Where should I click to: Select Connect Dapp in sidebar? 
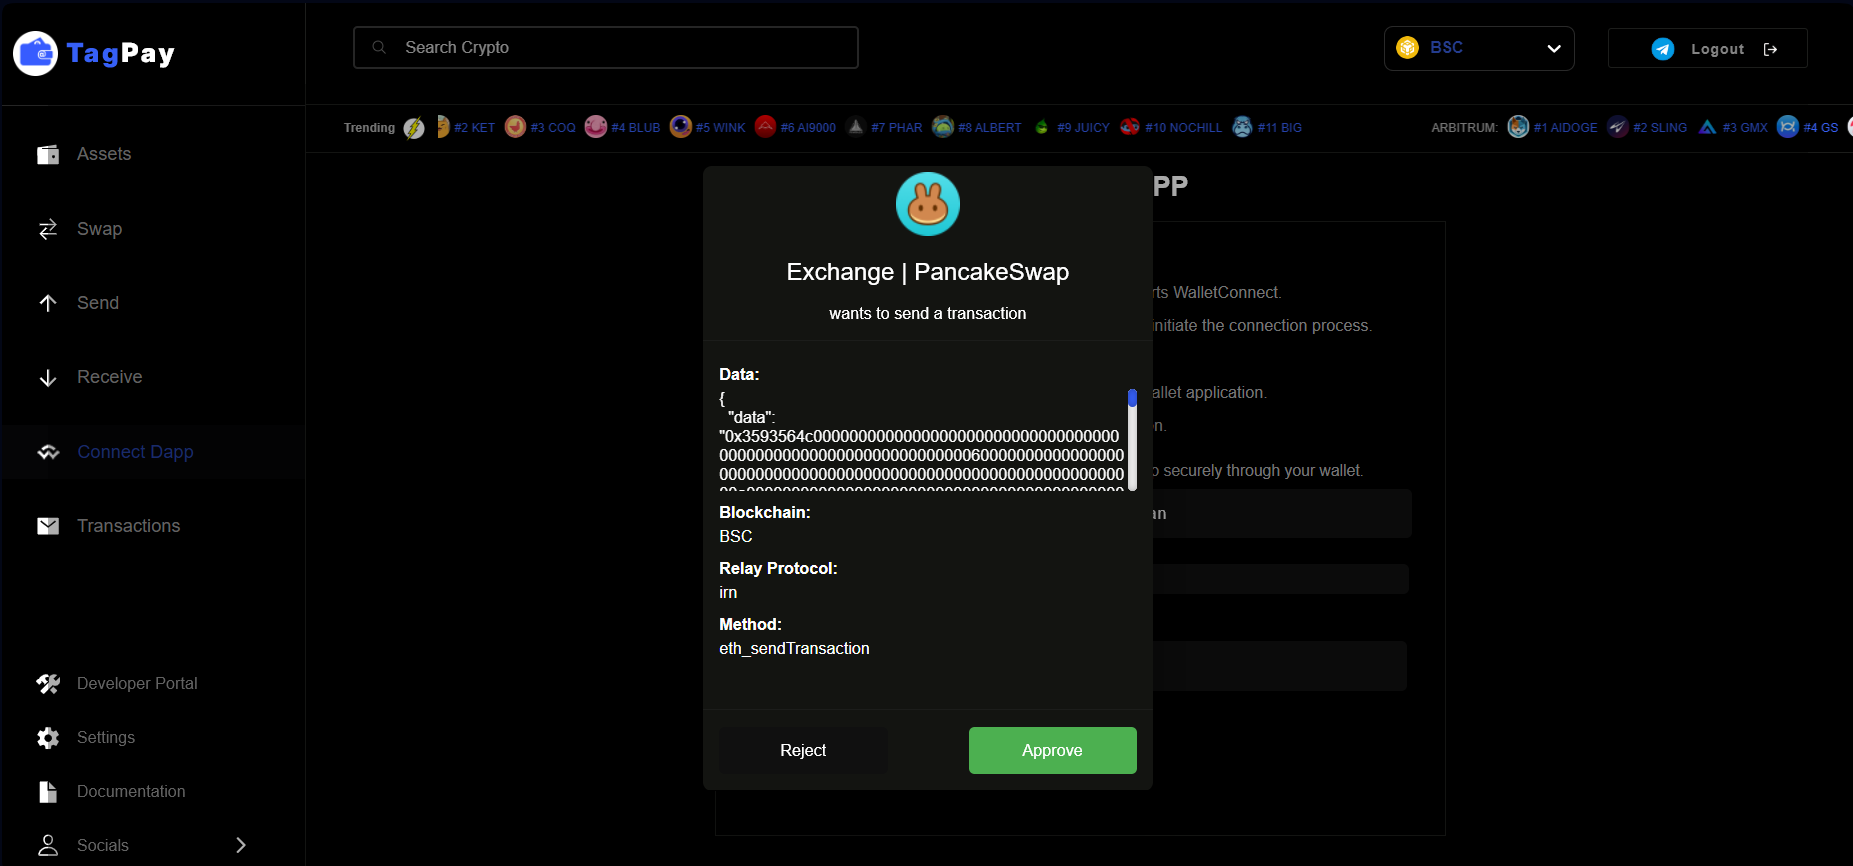click(x=135, y=452)
